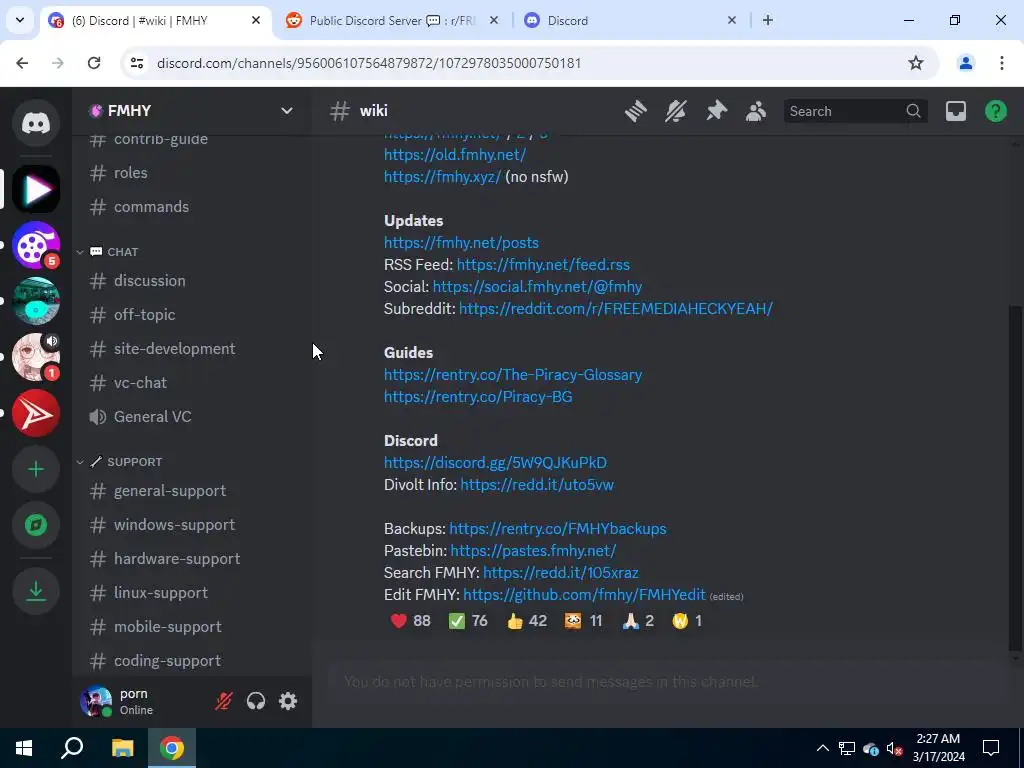Click the message list scrollbar
Screen dimensions: 1024x768
[1014, 478]
